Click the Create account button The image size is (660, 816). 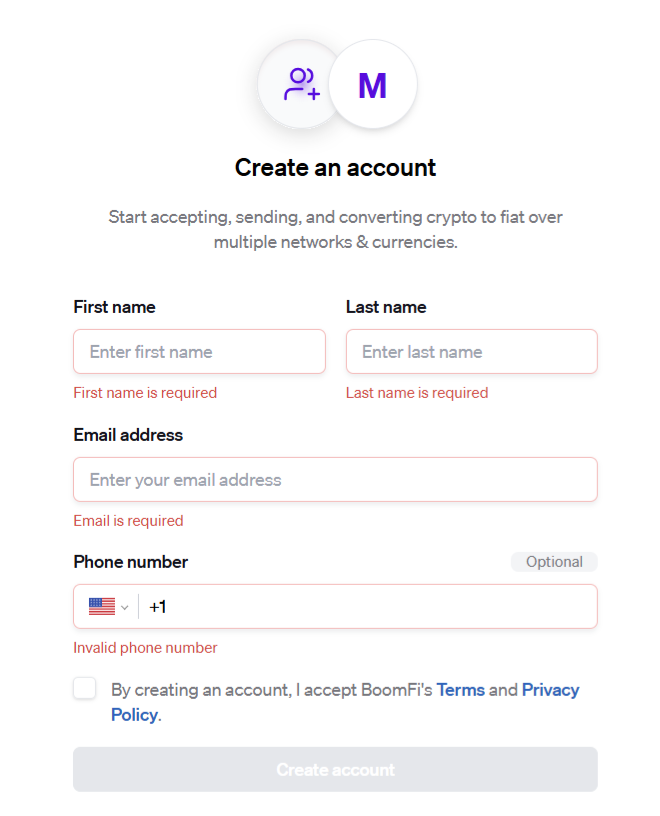coord(335,770)
